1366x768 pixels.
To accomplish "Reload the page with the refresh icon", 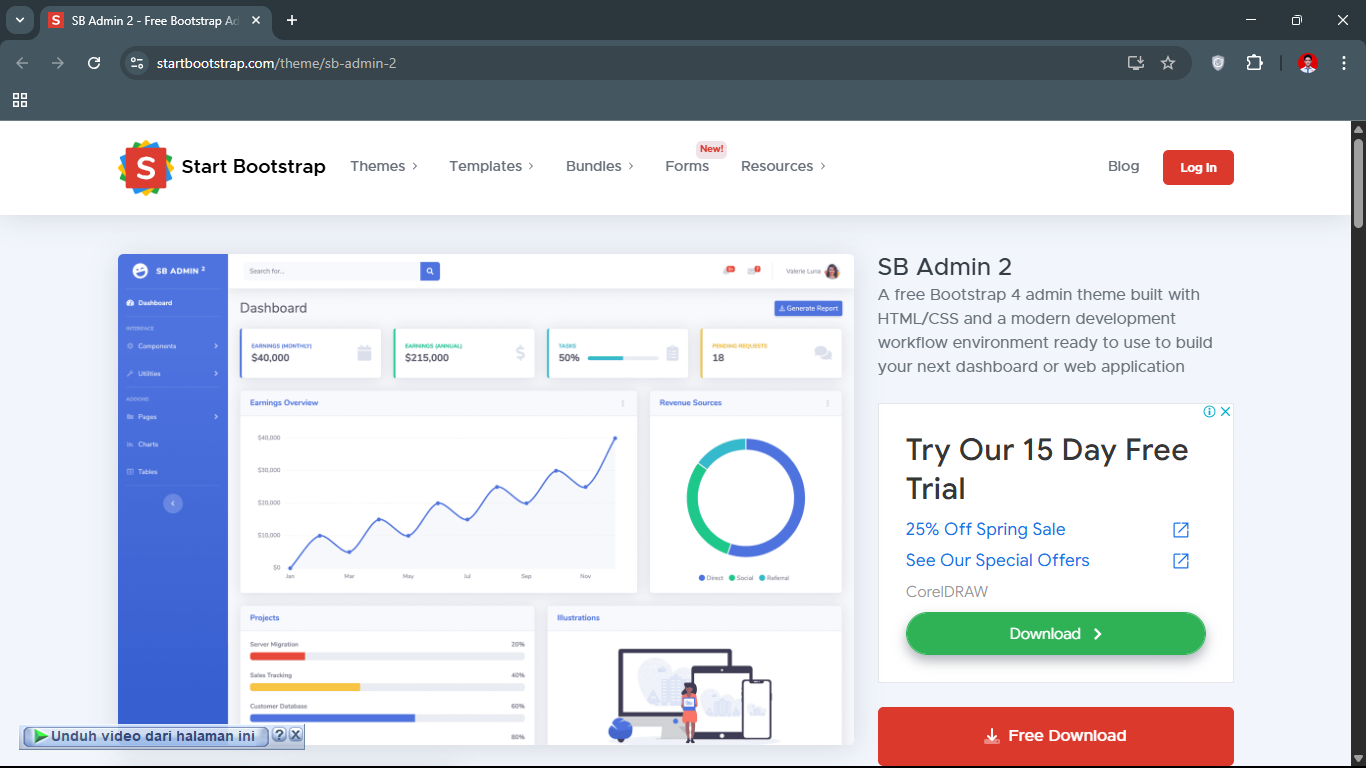I will [x=94, y=63].
